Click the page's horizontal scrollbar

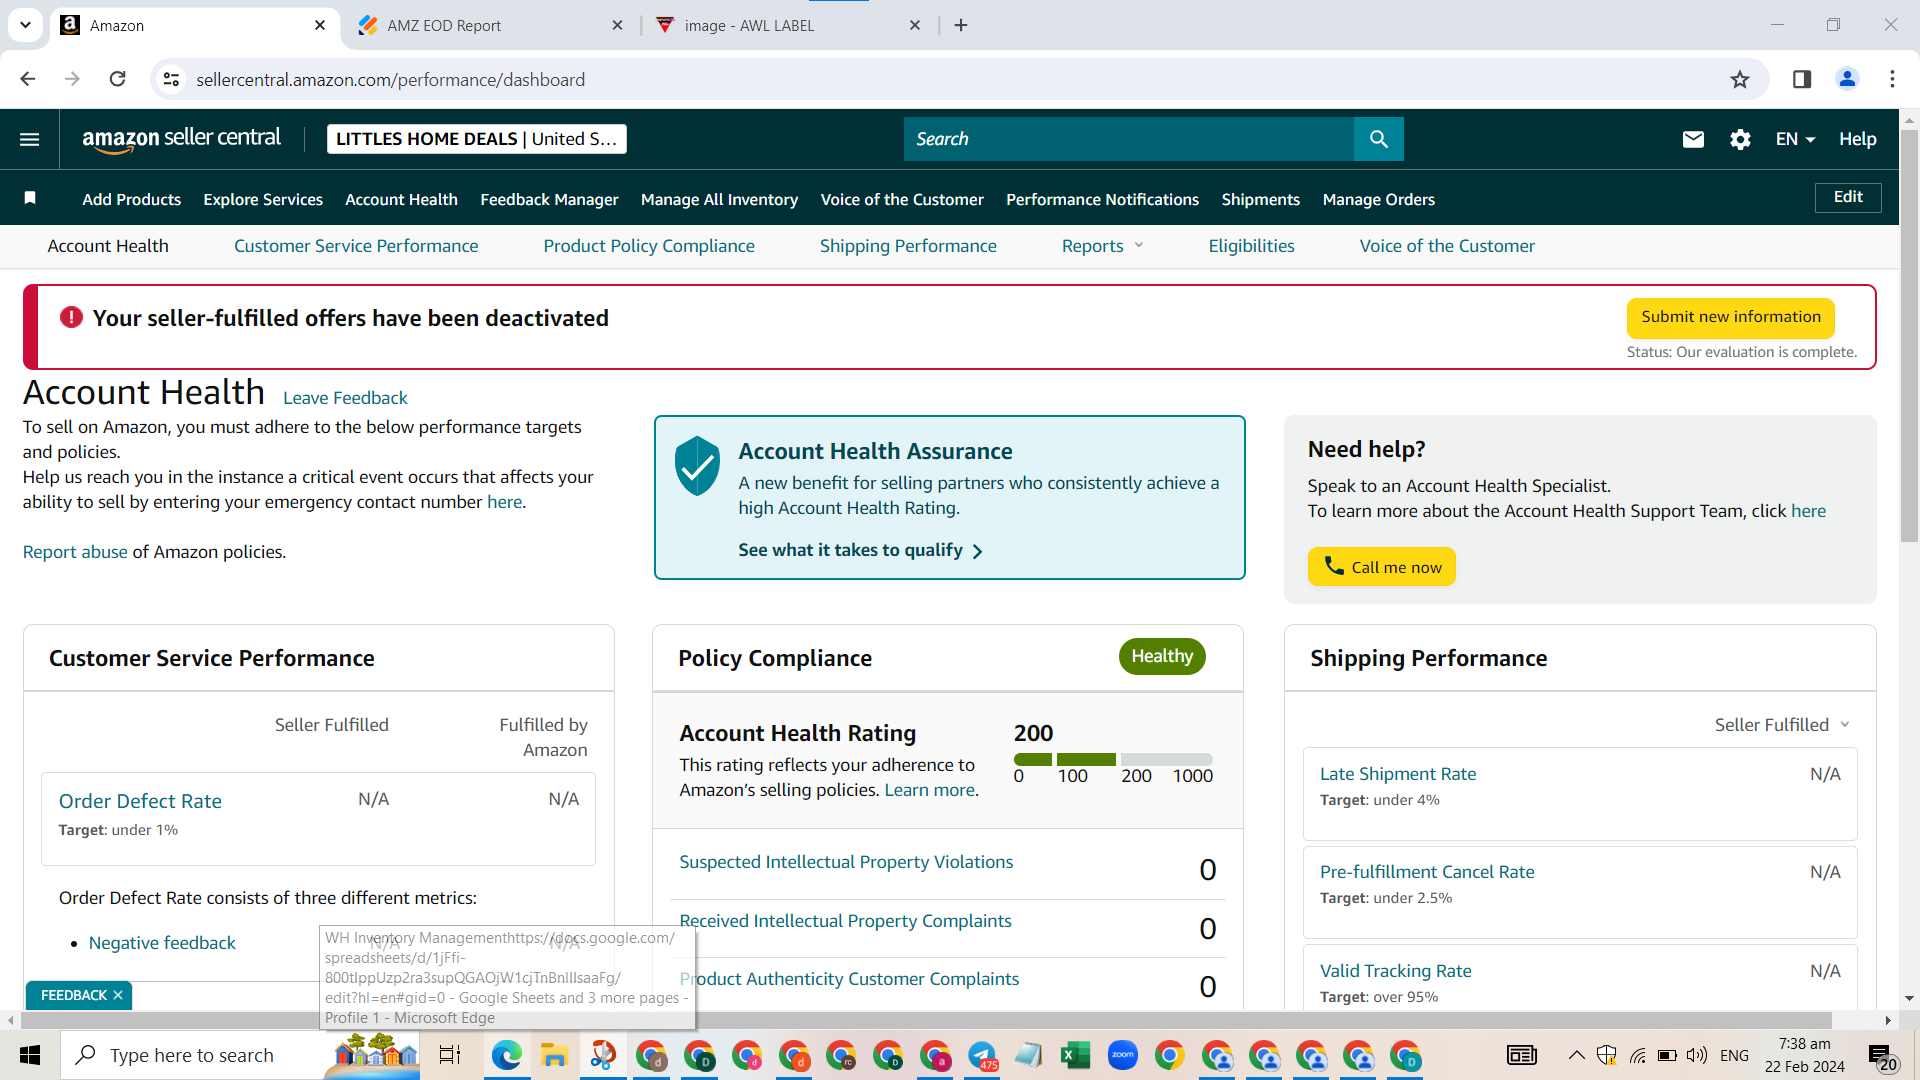click(926, 1020)
